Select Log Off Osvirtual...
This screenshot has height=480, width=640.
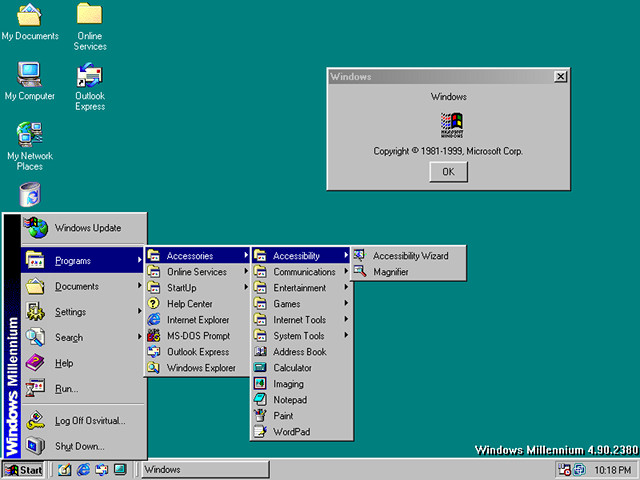(82, 420)
